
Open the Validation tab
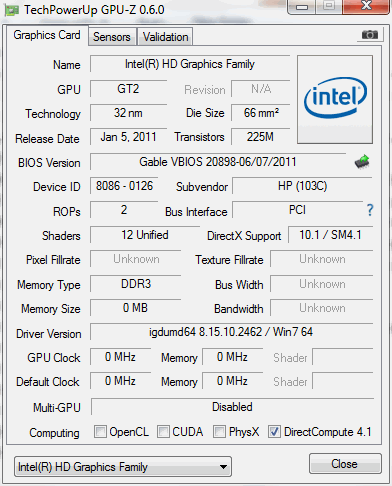coord(165,37)
